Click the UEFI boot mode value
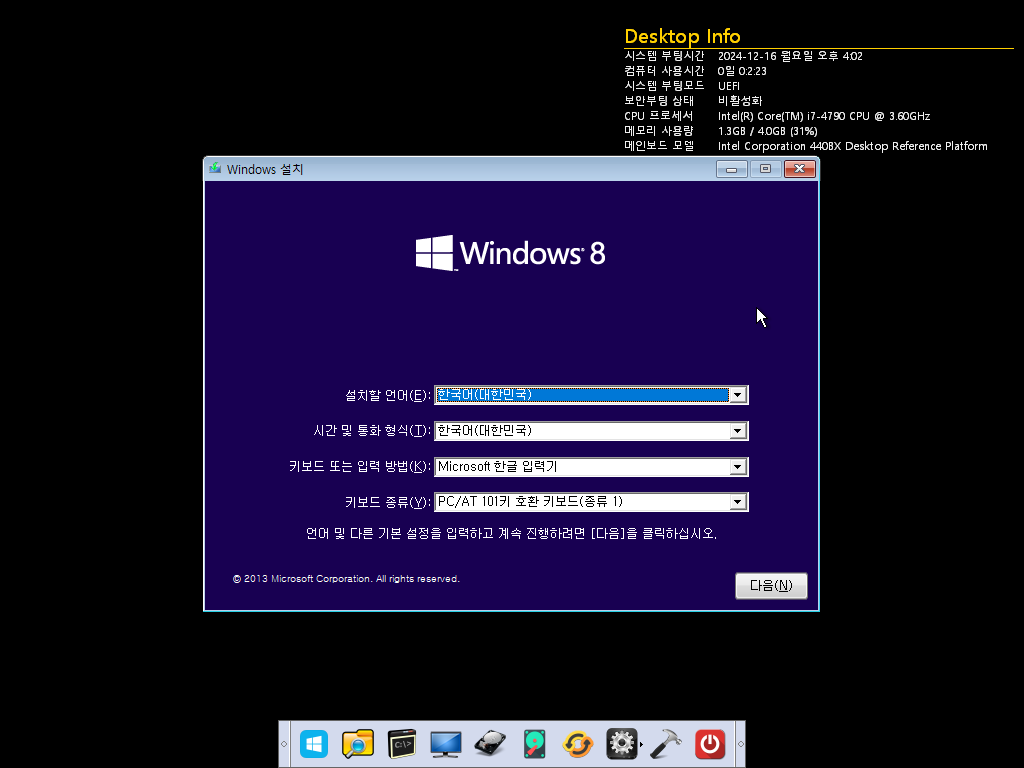This screenshot has width=1024, height=768. [729, 86]
